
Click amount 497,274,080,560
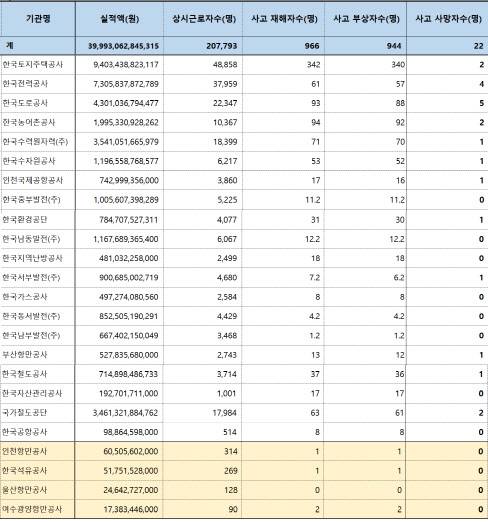coord(129,297)
